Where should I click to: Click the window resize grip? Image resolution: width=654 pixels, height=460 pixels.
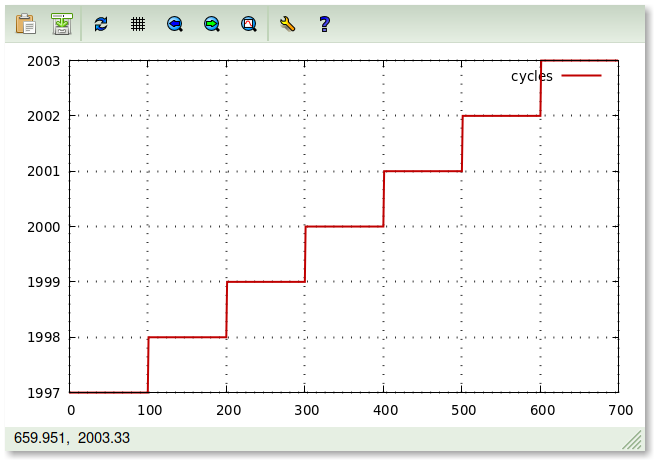pos(632,440)
